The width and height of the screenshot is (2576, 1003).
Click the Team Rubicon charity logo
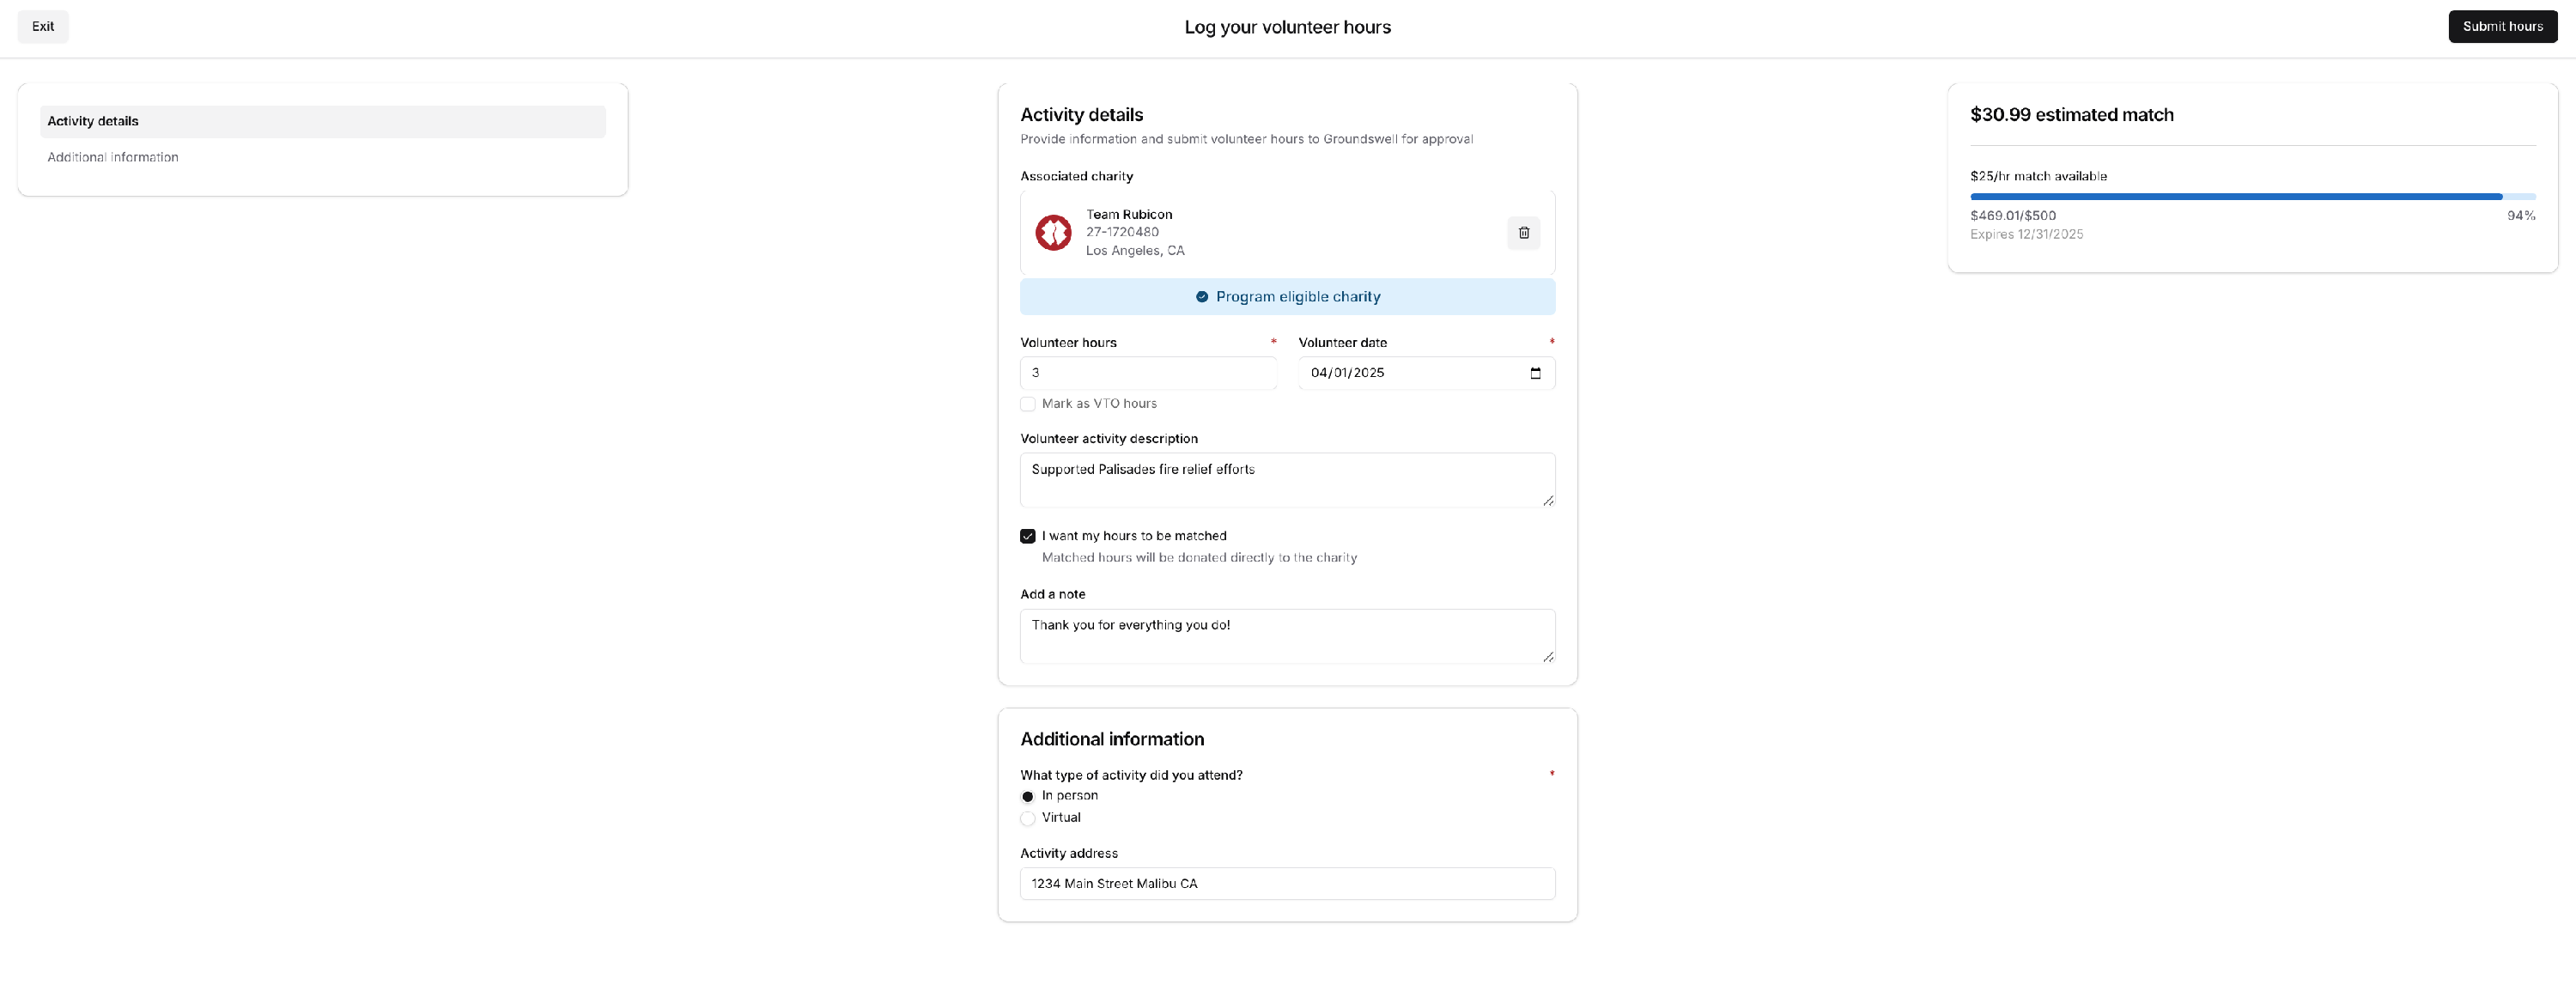(x=1052, y=233)
